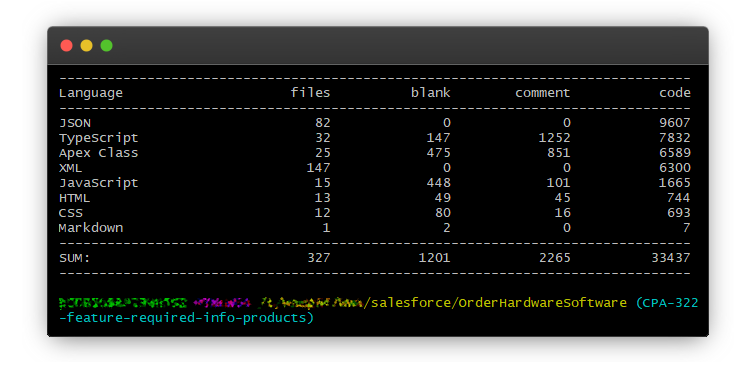This screenshot has height=366, width=750.
Task: Click SUM blank total 1201
Action: tap(435, 258)
